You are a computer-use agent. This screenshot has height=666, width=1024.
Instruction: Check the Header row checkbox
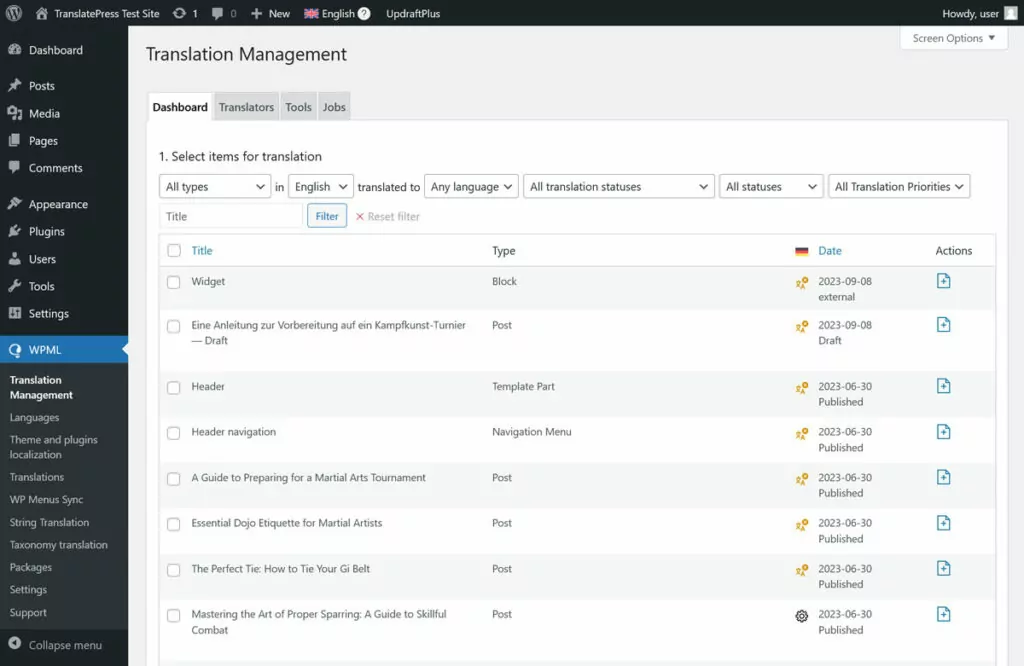[173, 387]
